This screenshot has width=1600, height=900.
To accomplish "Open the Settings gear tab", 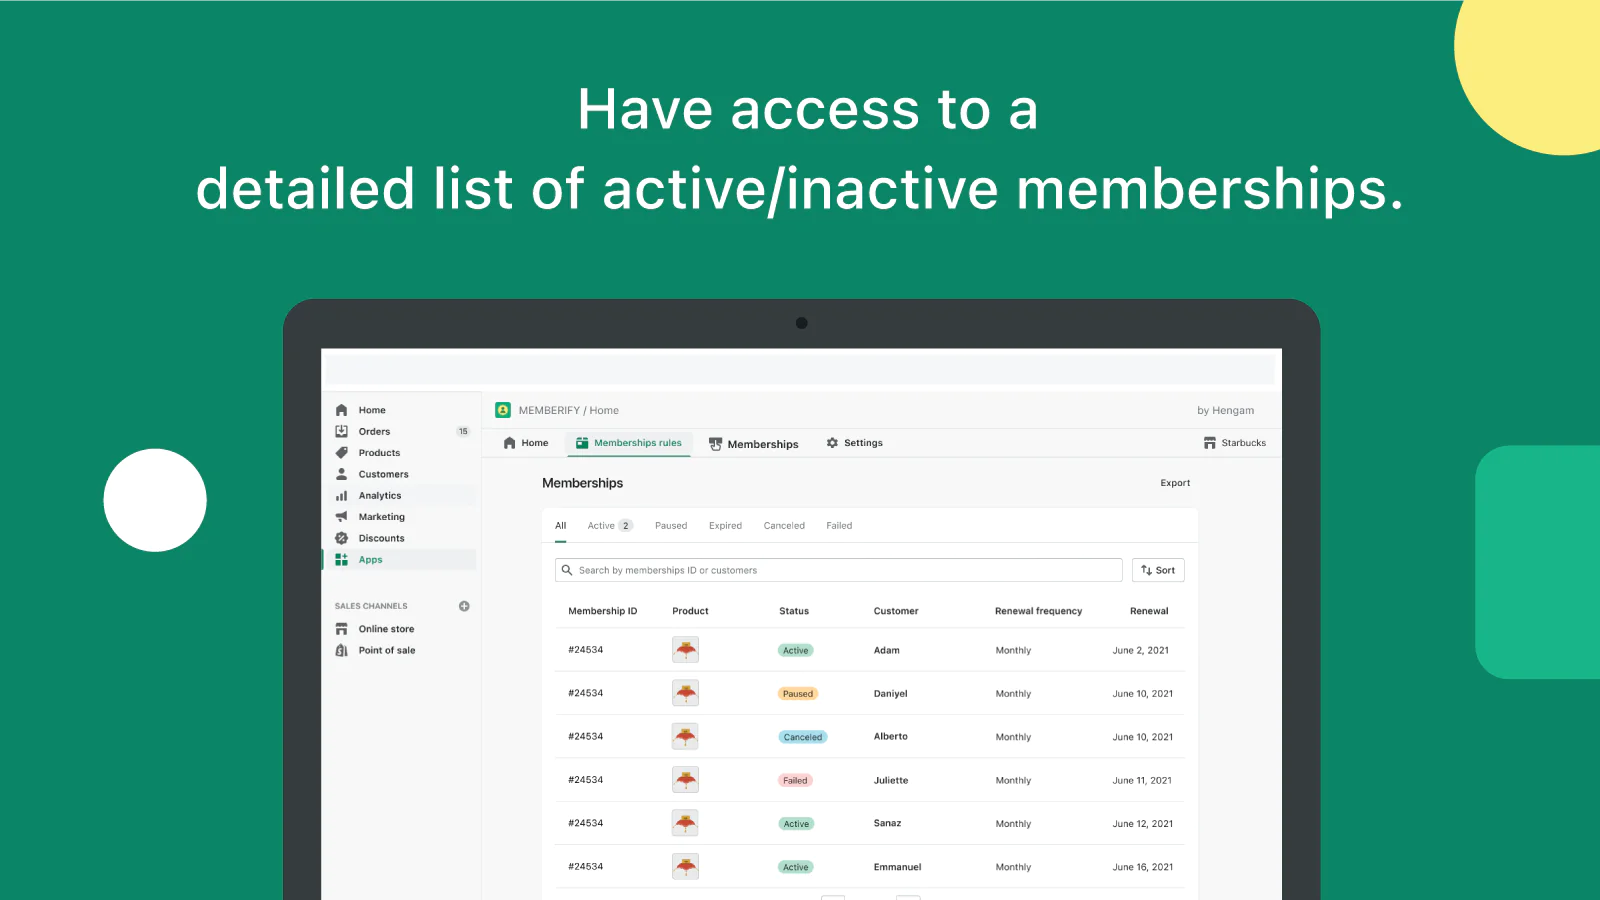I will pyautogui.click(x=854, y=443).
